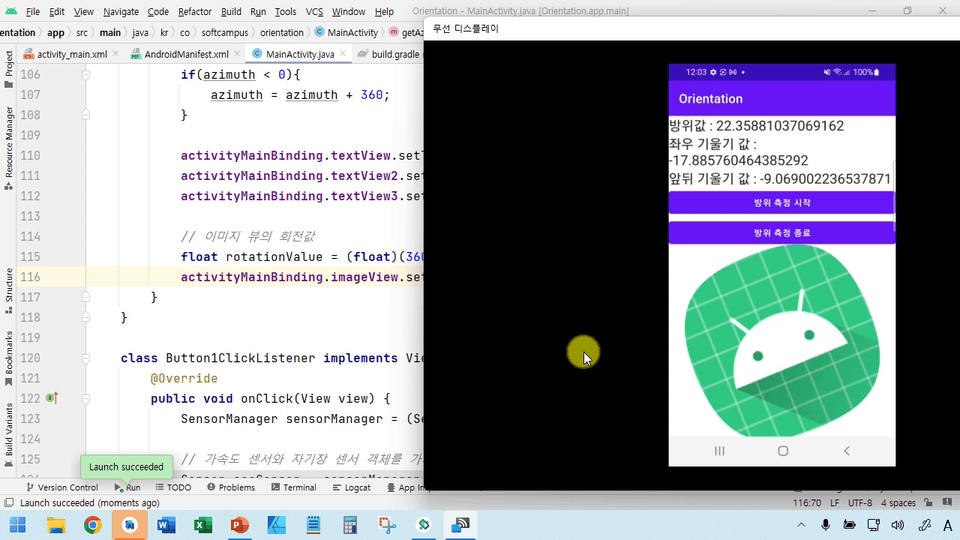The width and height of the screenshot is (960, 540).
Task: Open the Logcat tool window
Action: pos(351,487)
